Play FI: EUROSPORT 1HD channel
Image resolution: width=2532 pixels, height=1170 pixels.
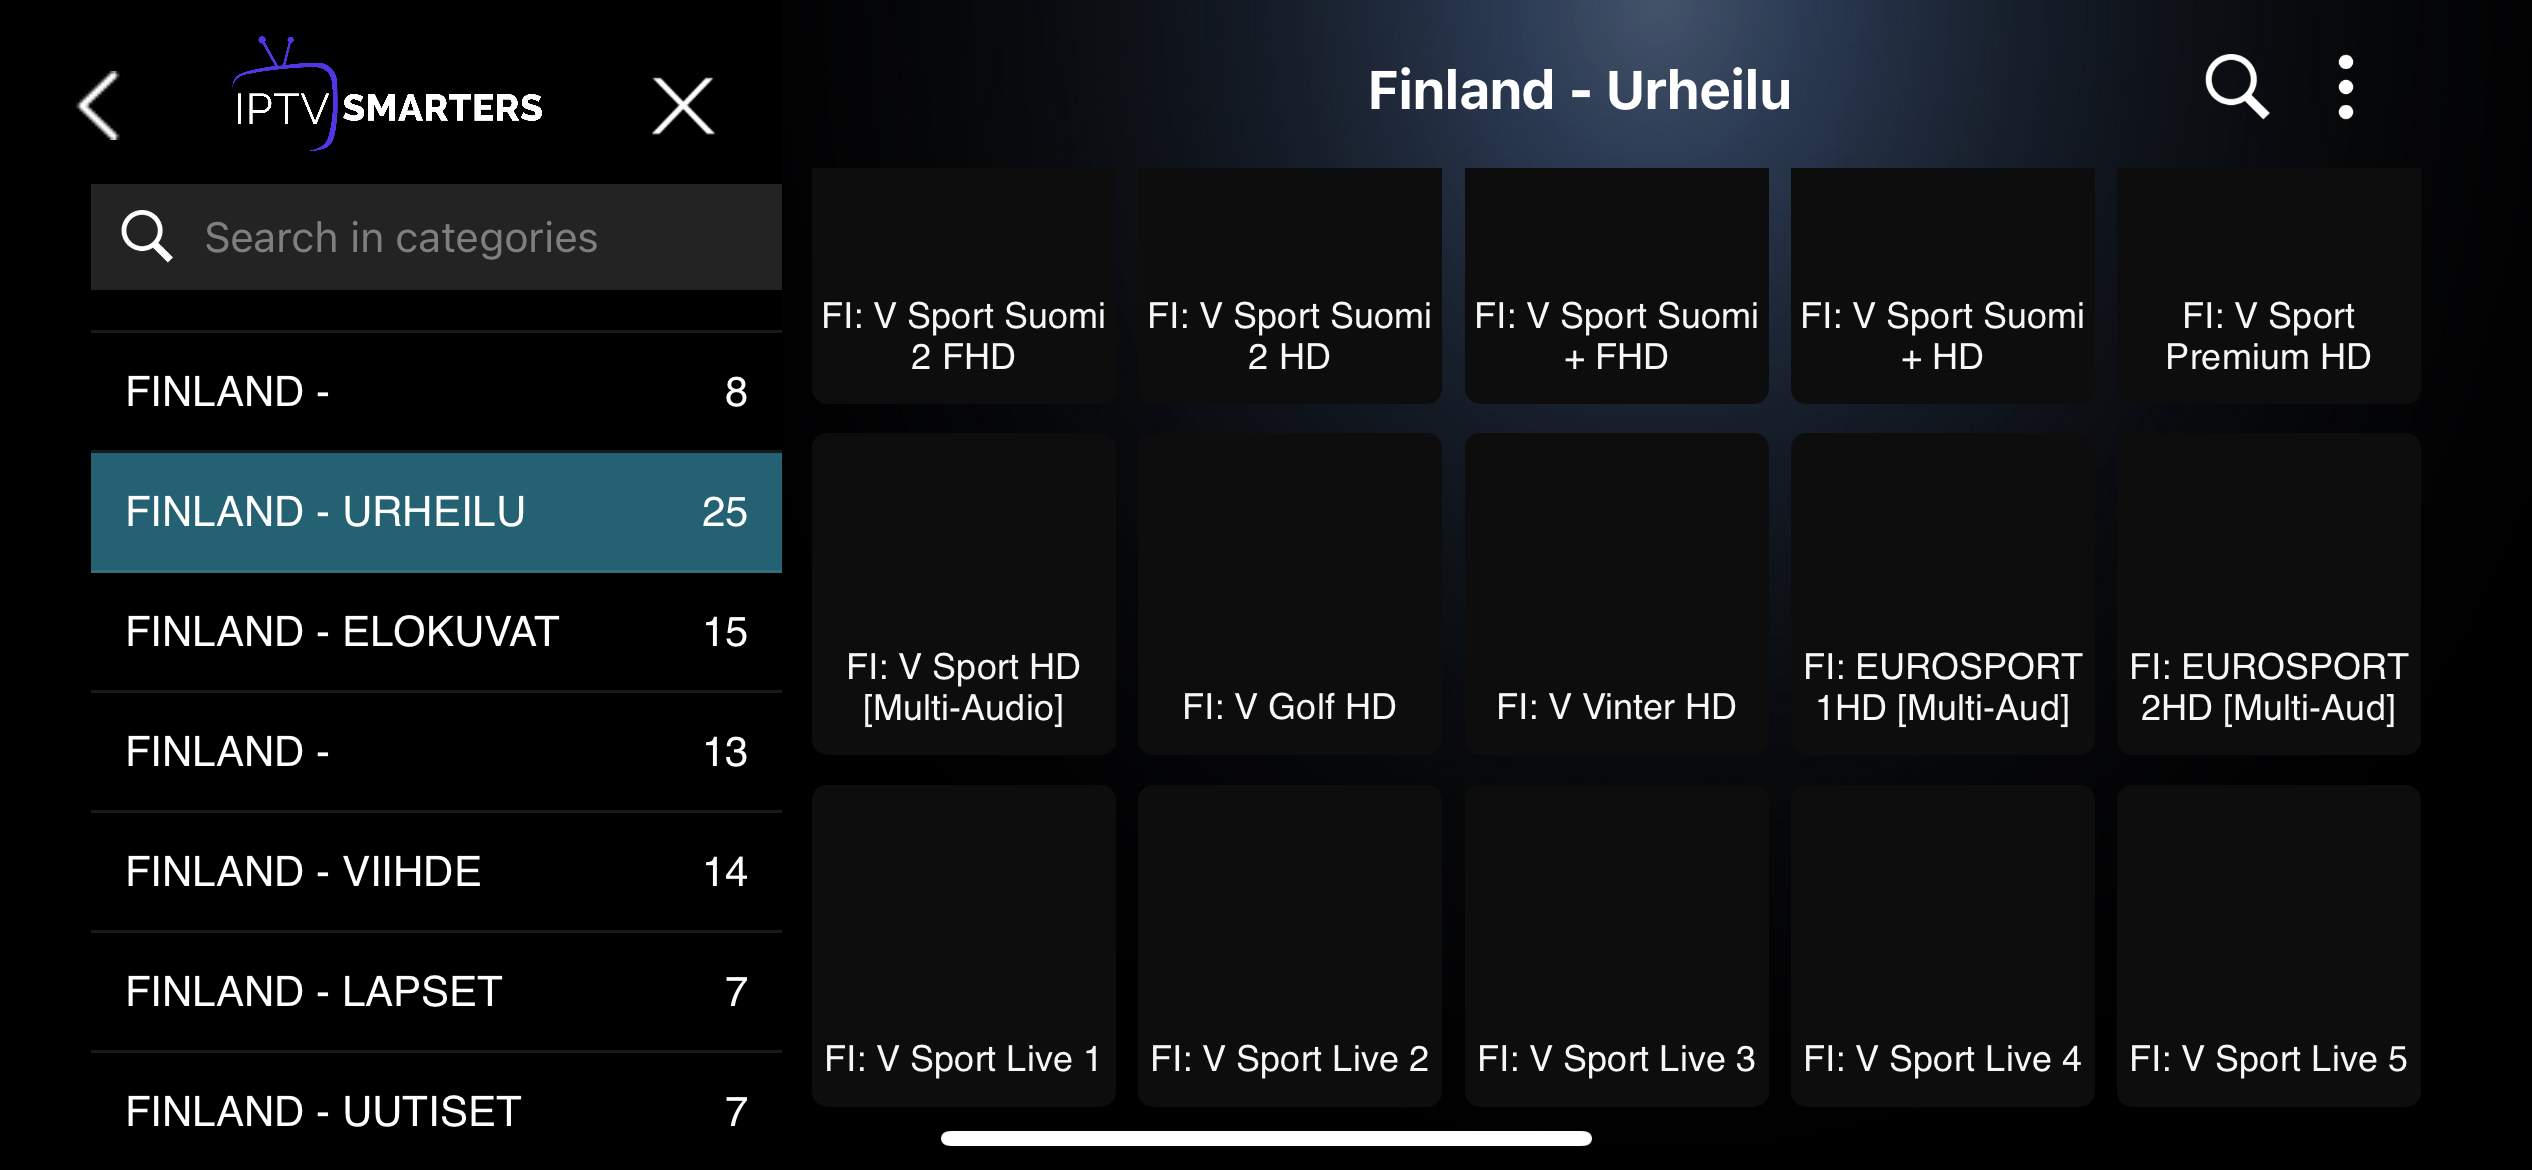pyautogui.click(x=1942, y=594)
